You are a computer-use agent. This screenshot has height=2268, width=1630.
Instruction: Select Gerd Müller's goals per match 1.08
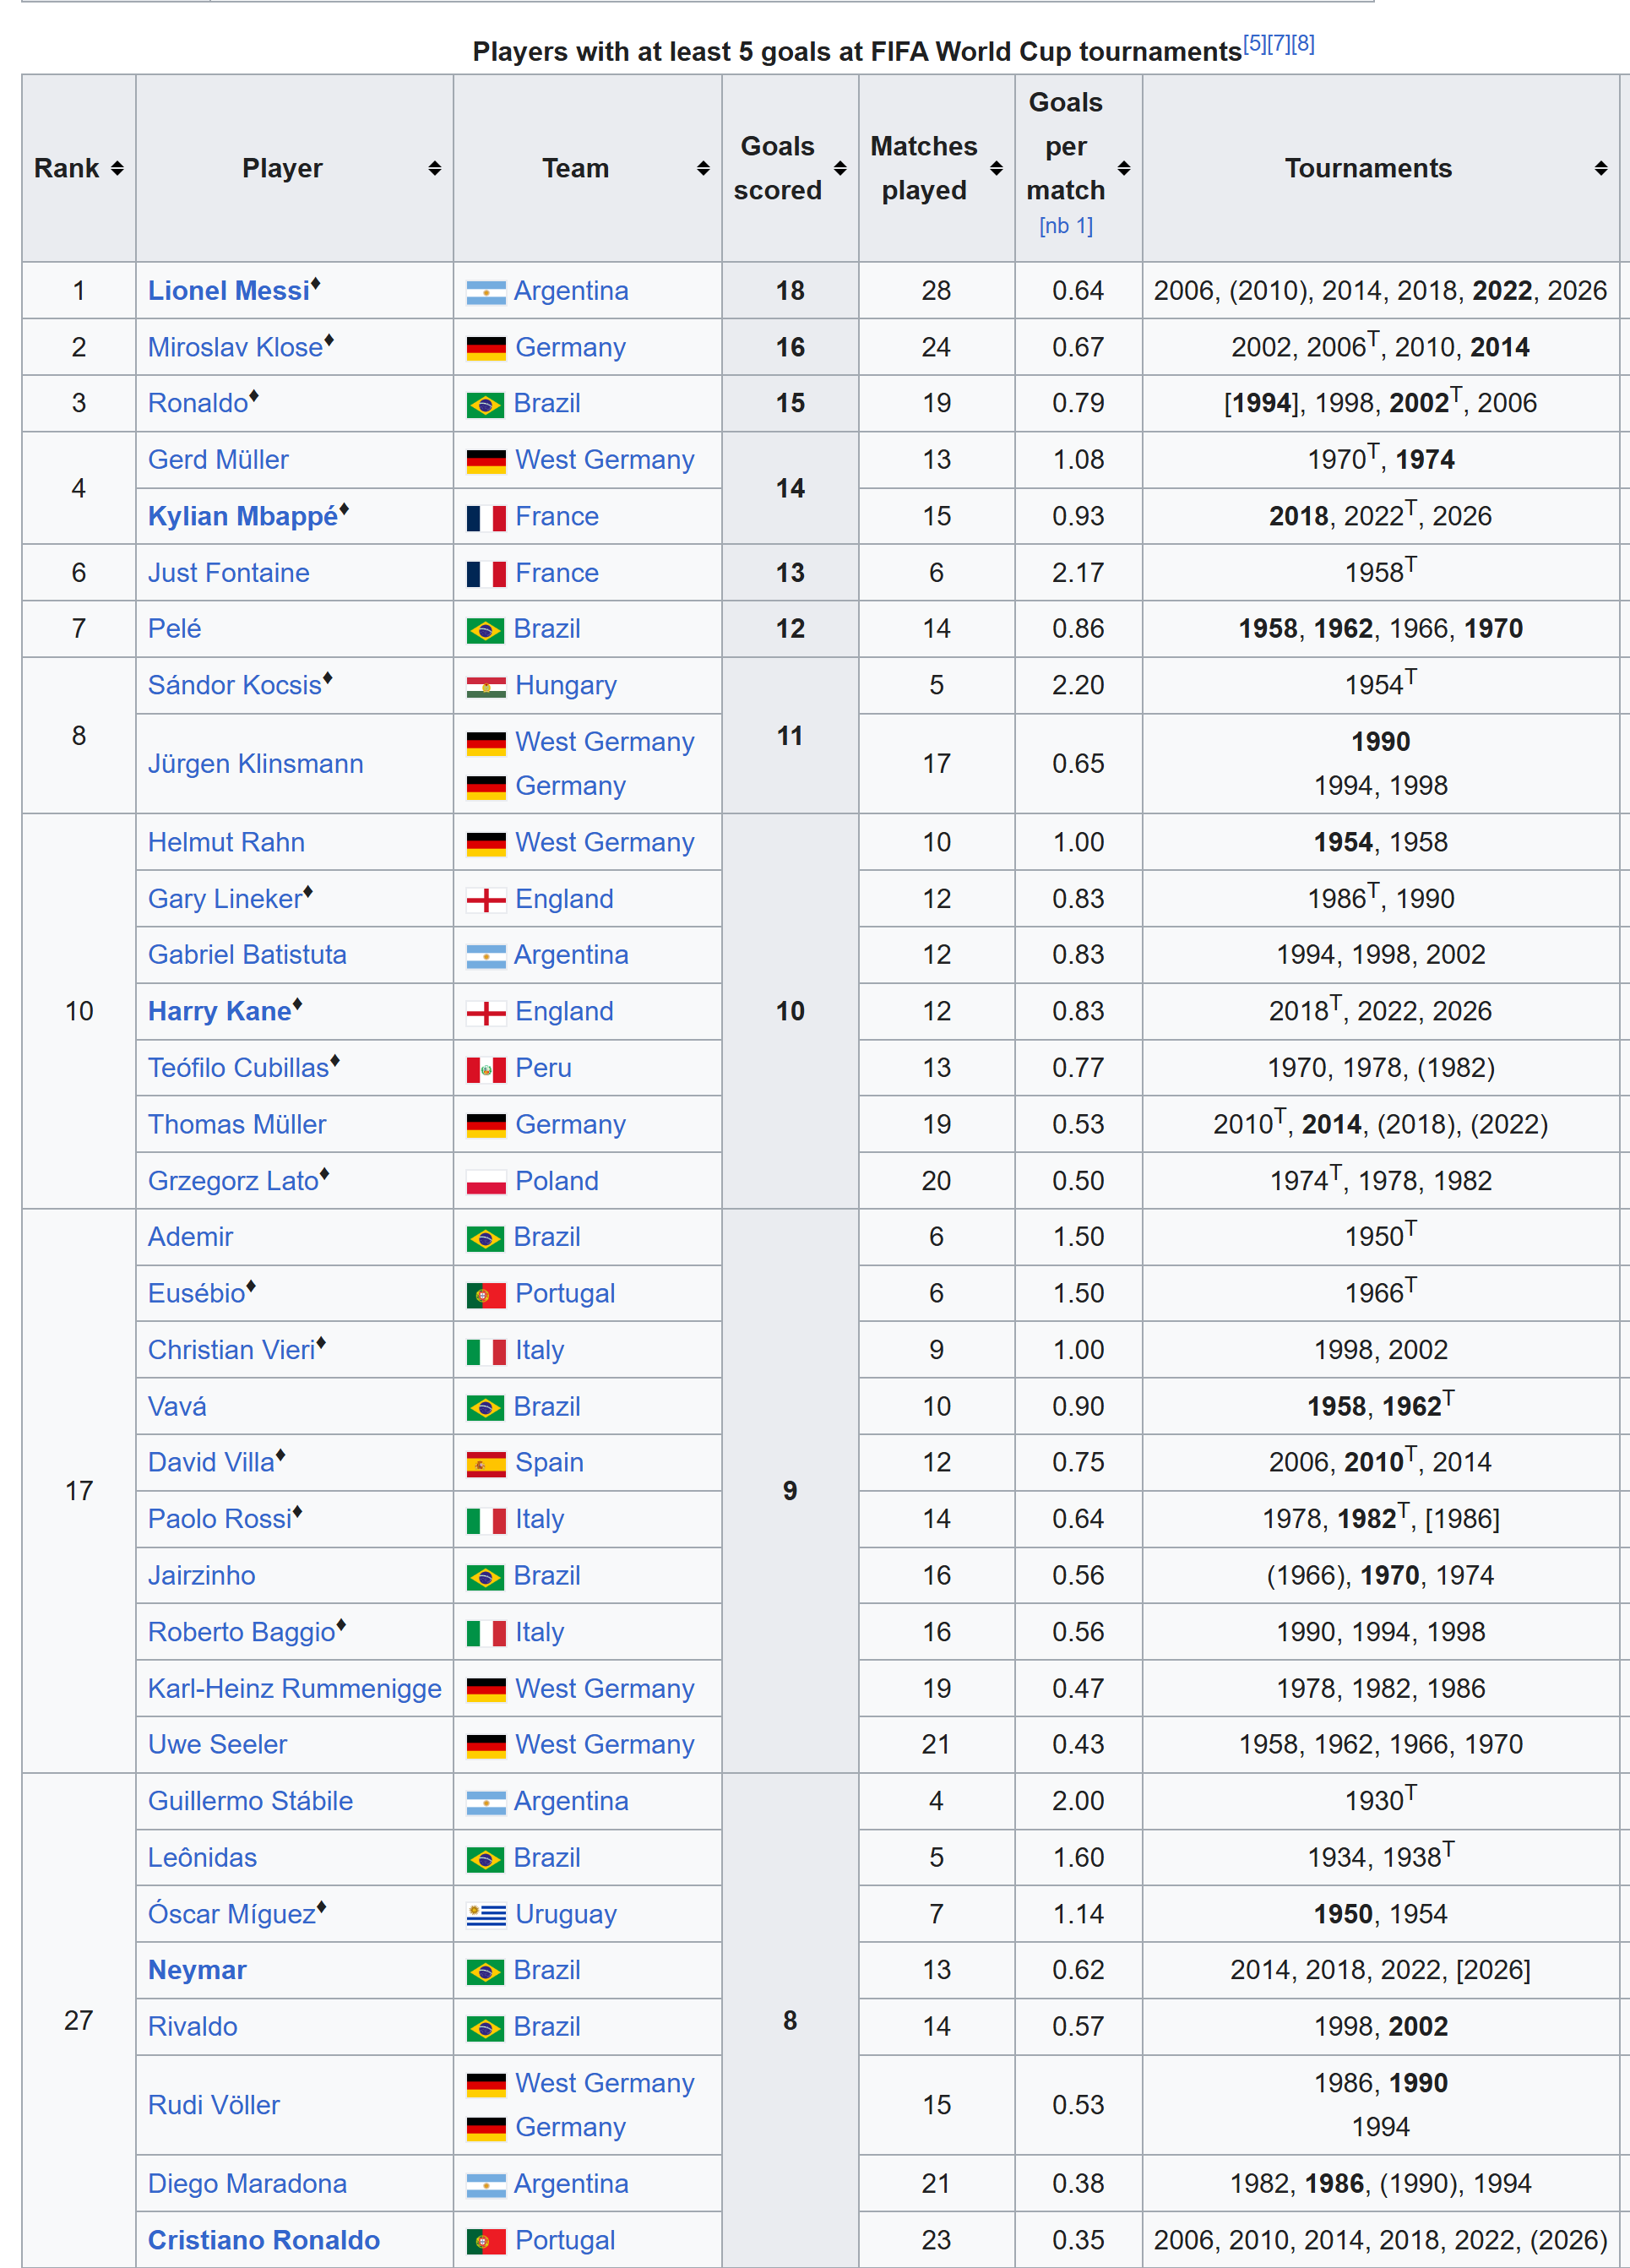click(1078, 460)
